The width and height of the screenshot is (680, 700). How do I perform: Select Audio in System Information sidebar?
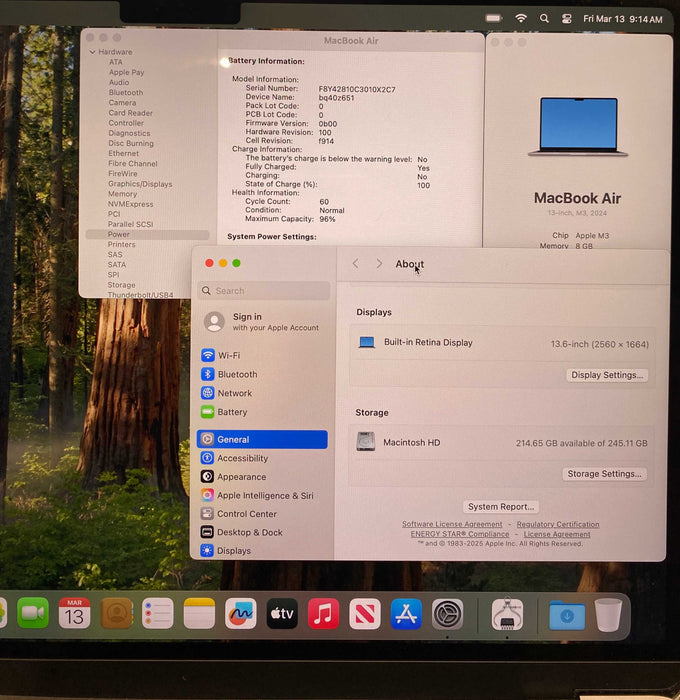(x=119, y=82)
